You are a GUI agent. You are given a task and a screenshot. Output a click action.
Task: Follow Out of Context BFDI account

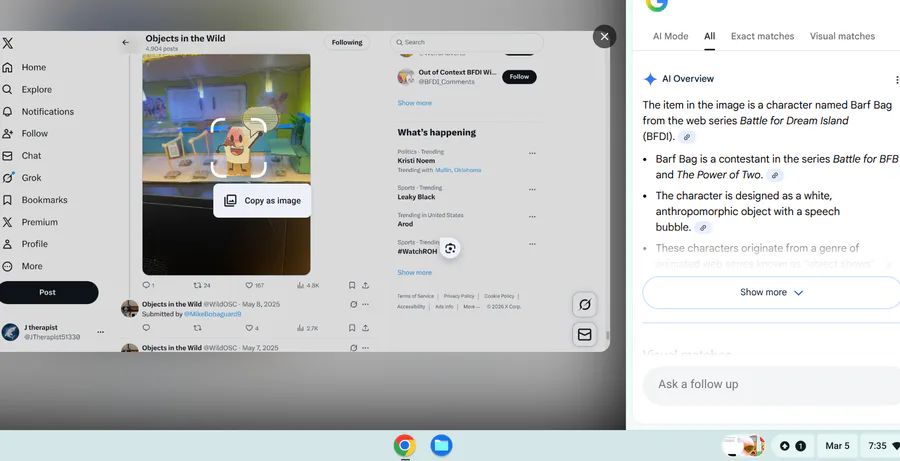[x=519, y=77]
